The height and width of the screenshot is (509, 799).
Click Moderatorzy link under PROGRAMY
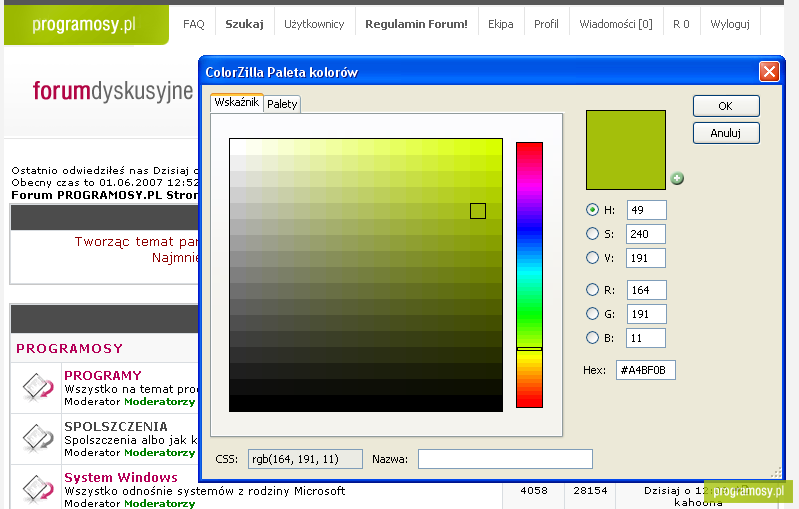point(159,401)
